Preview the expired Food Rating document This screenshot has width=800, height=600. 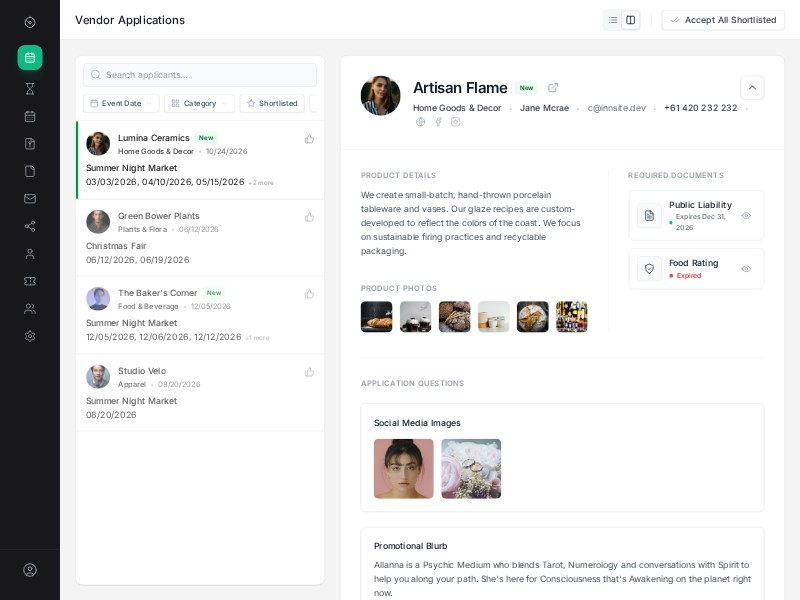[x=745, y=269]
